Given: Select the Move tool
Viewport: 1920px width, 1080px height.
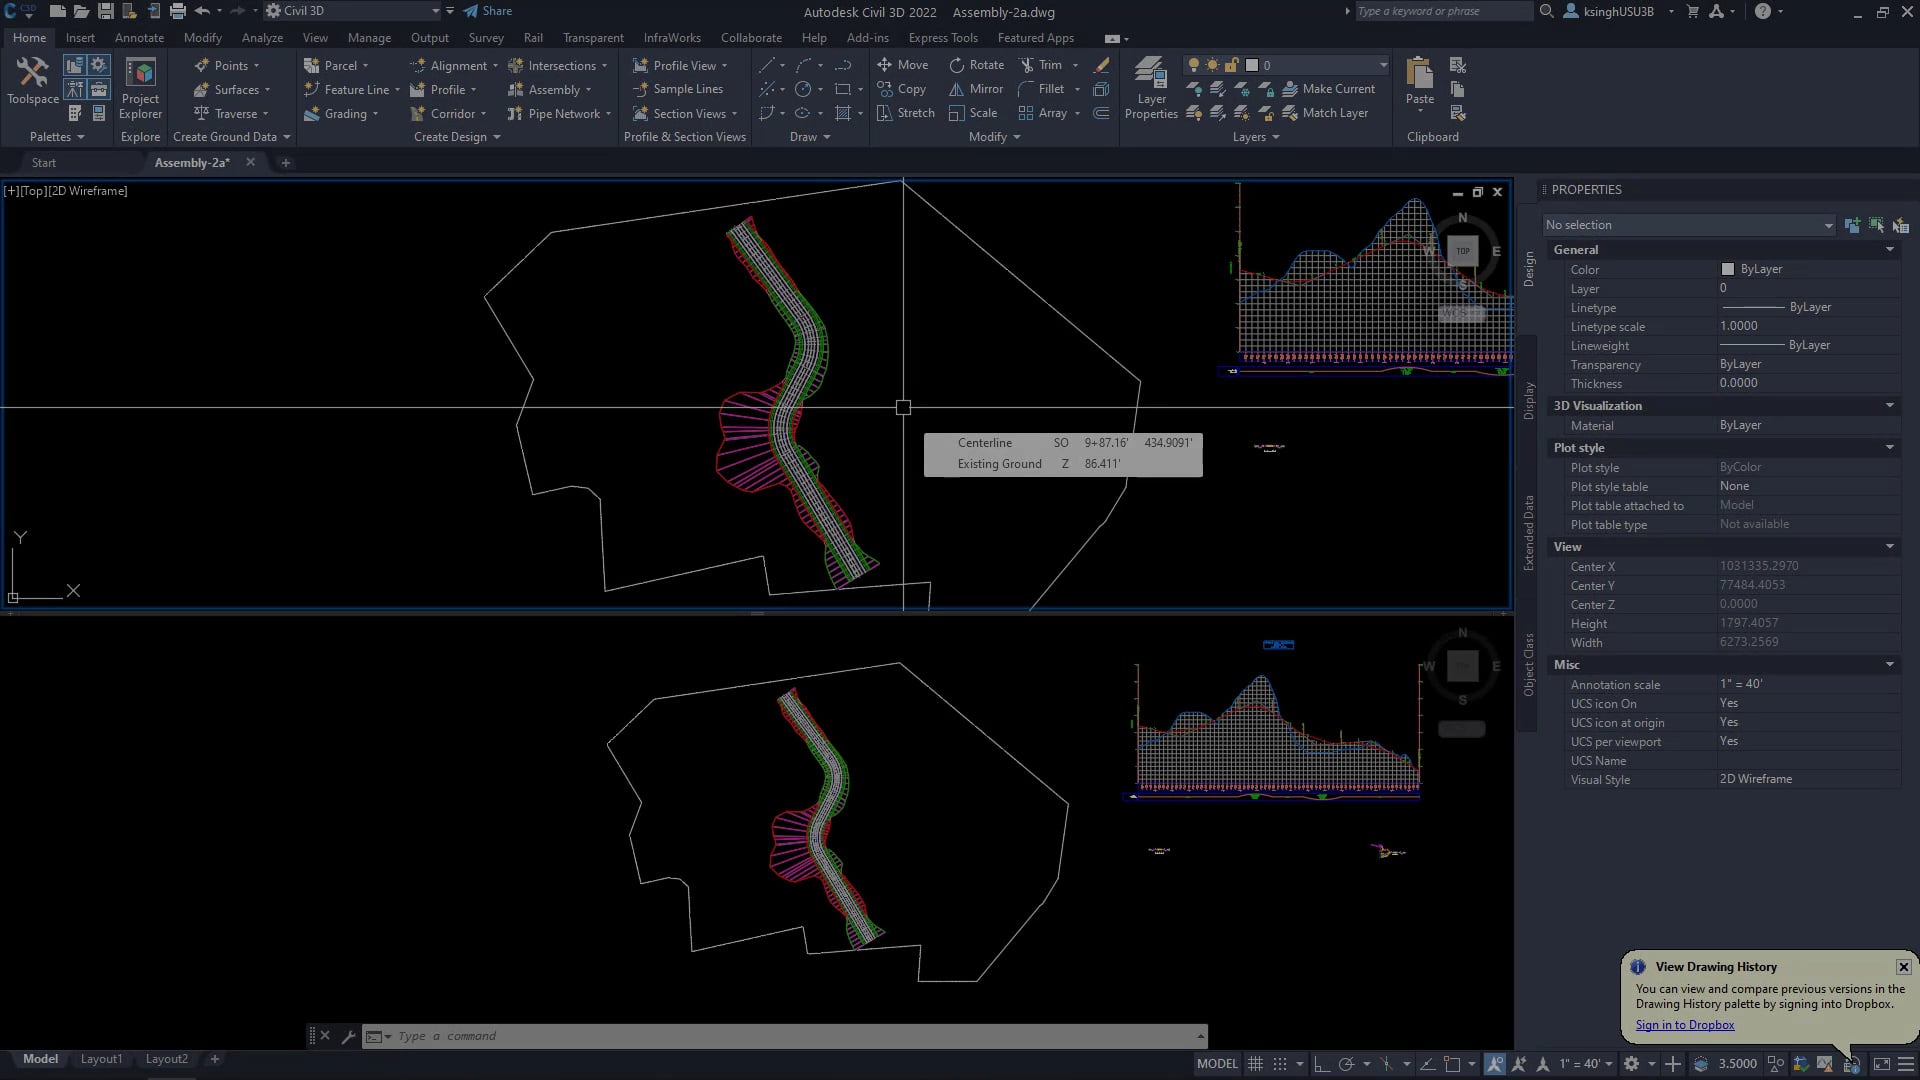Looking at the screenshot, I should click(x=902, y=65).
